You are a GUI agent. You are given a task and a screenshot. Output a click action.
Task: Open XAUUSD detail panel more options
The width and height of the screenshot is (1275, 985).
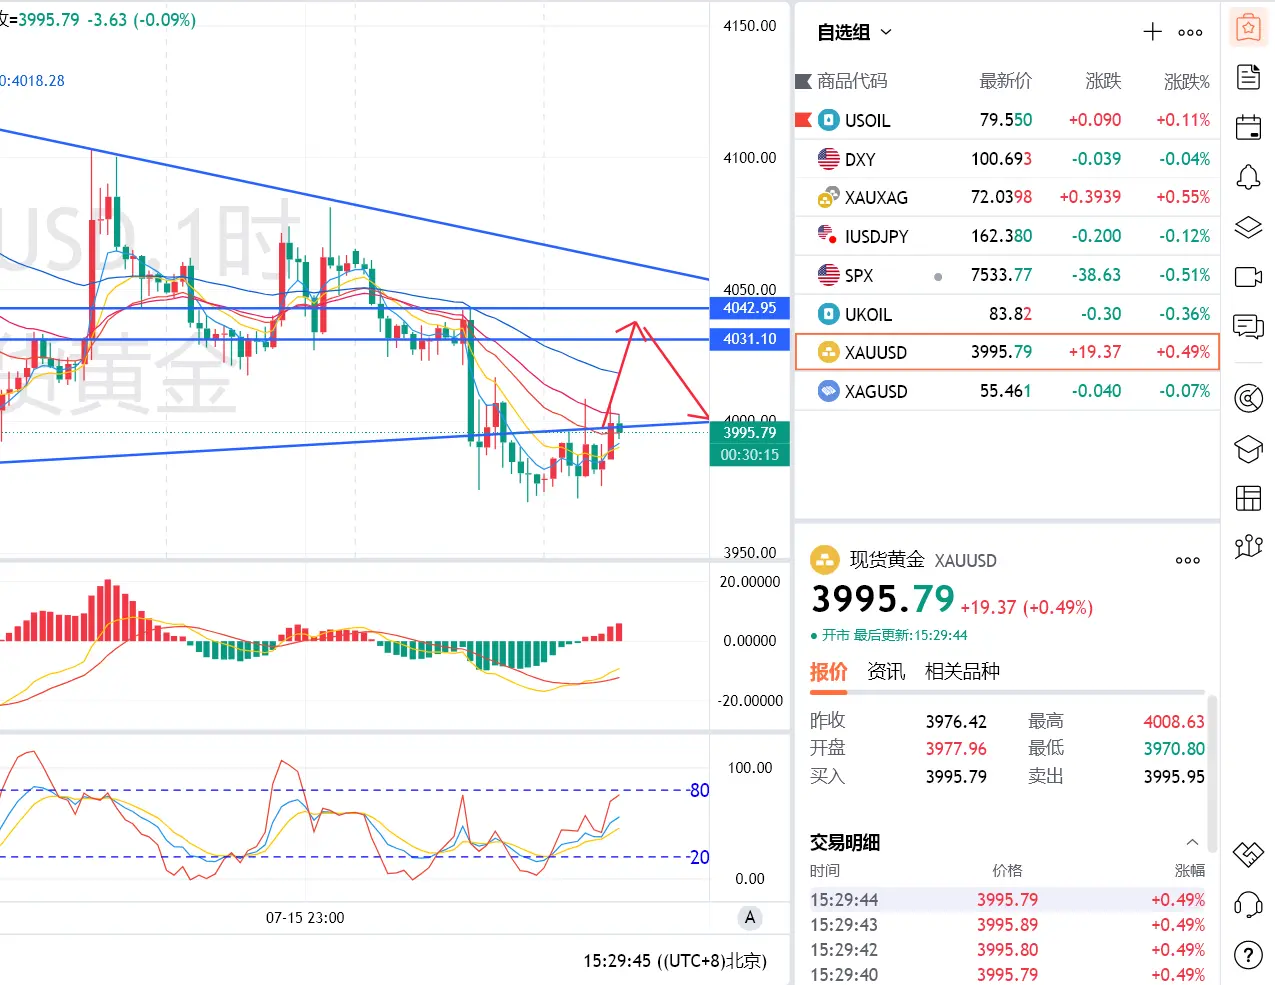(1188, 560)
